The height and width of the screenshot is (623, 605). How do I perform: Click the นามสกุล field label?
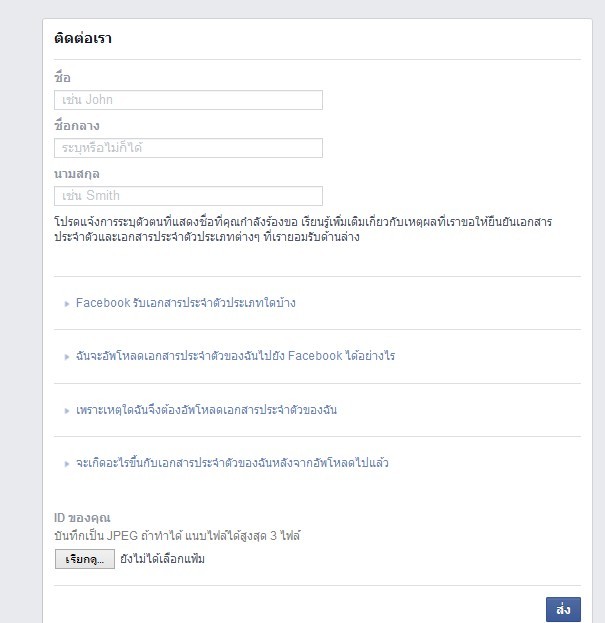pos(76,174)
